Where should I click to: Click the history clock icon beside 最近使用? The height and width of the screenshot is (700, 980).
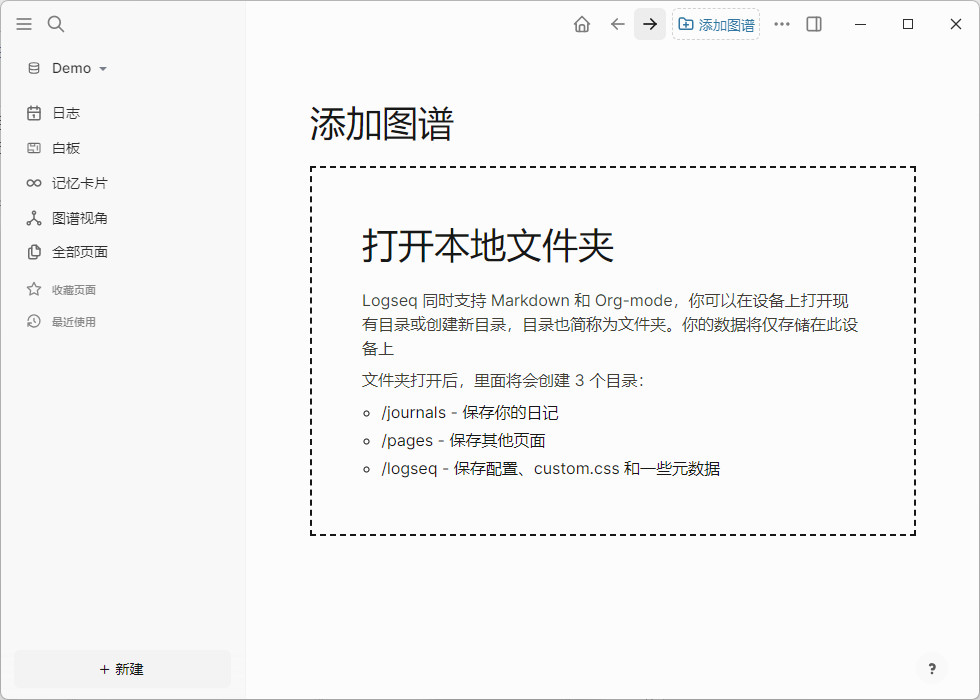pos(34,322)
